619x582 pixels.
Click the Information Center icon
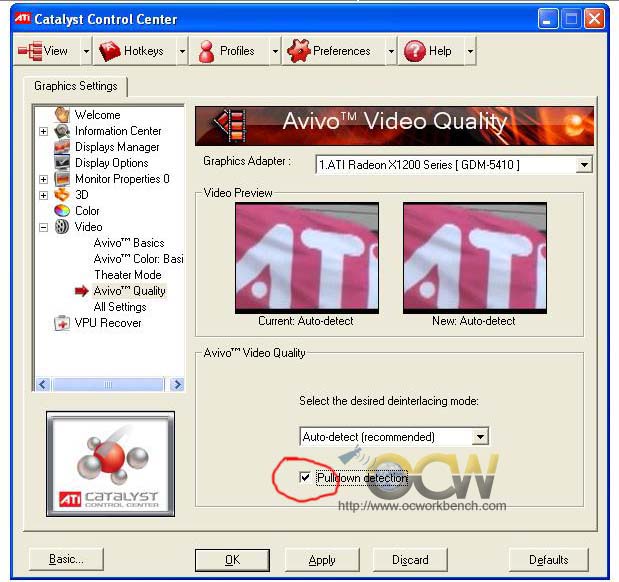pos(62,131)
